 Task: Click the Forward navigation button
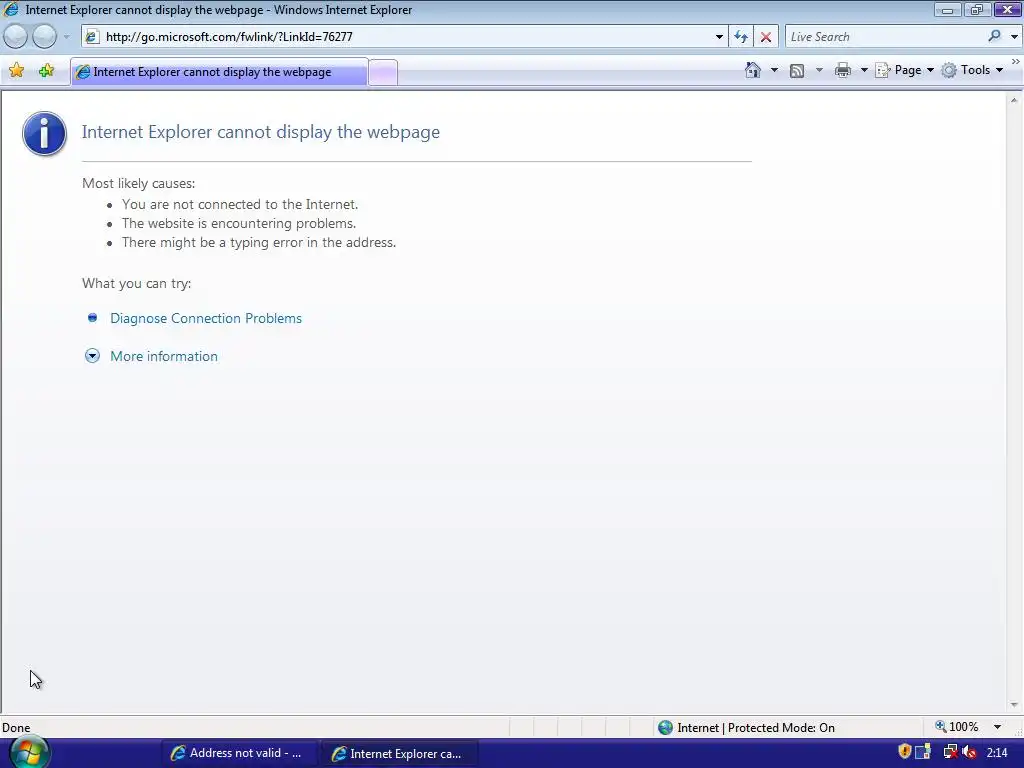[x=44, y=37]
